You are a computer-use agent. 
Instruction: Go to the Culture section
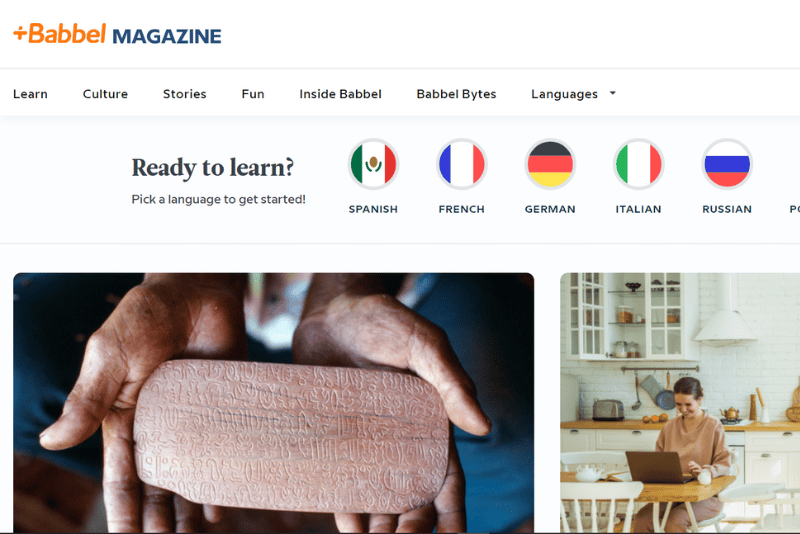(x=105, y=94)
